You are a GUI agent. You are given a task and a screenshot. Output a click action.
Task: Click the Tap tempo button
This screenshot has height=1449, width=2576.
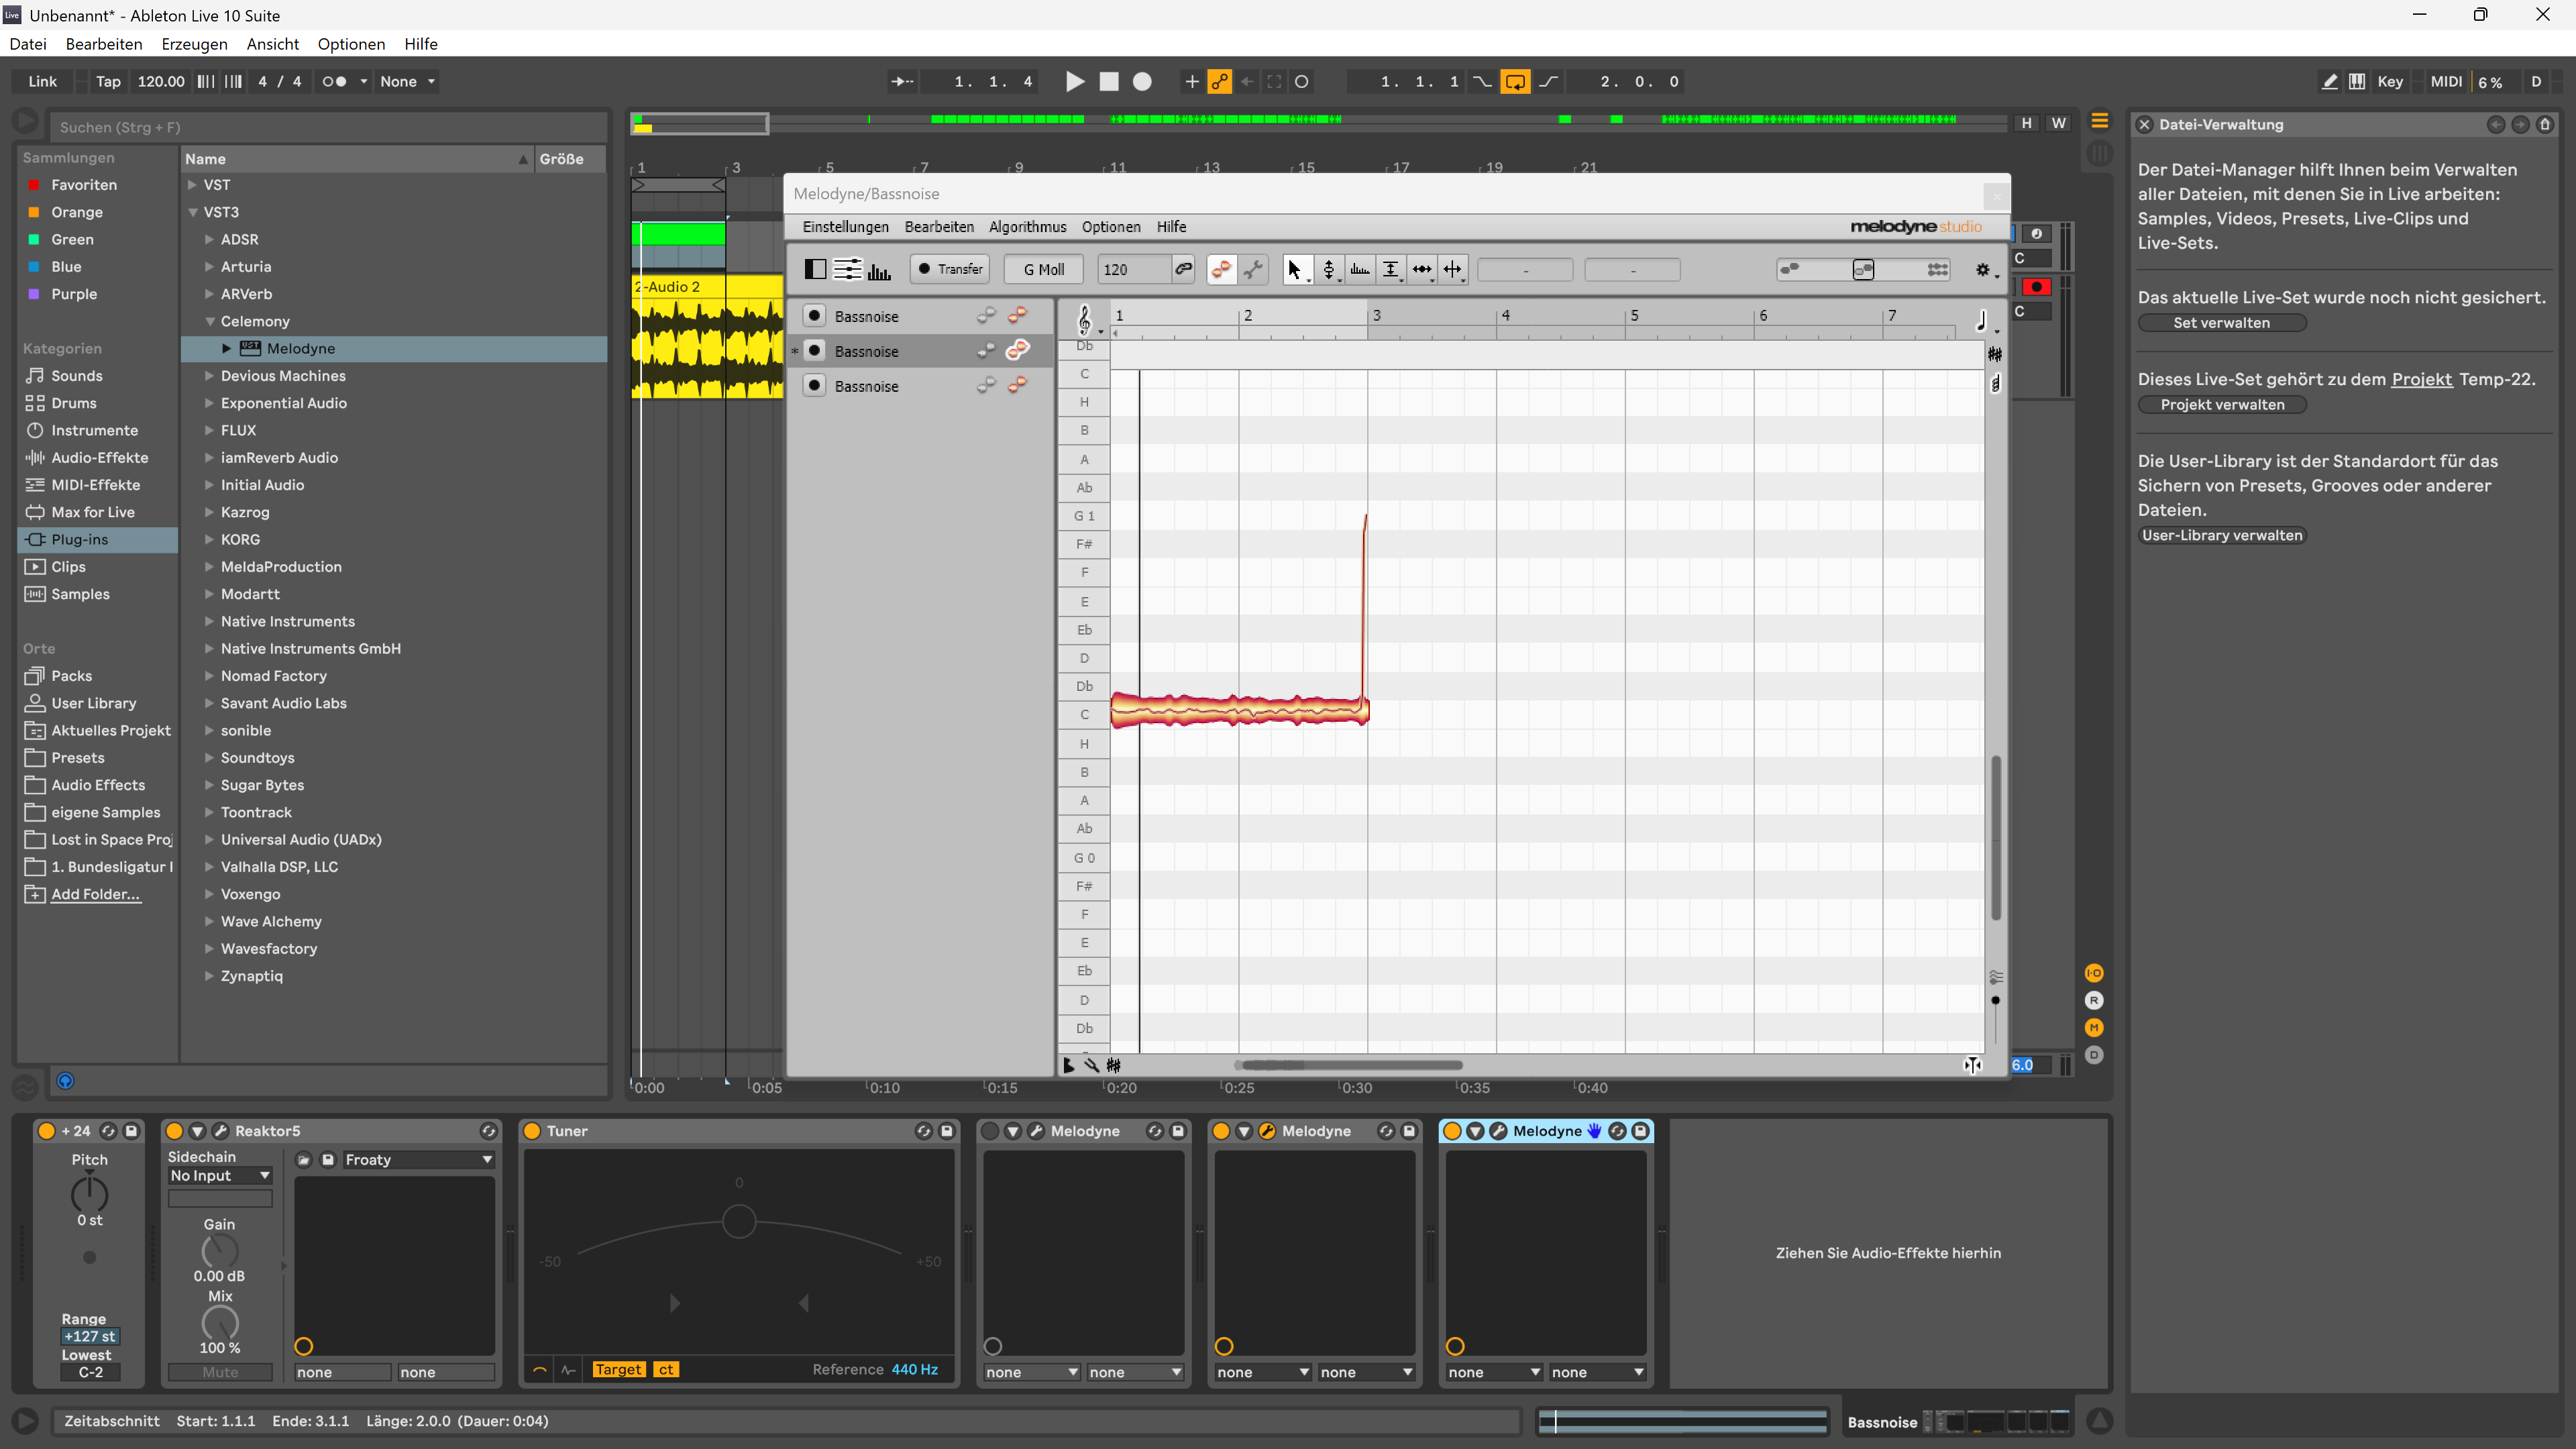coord(108,82)
